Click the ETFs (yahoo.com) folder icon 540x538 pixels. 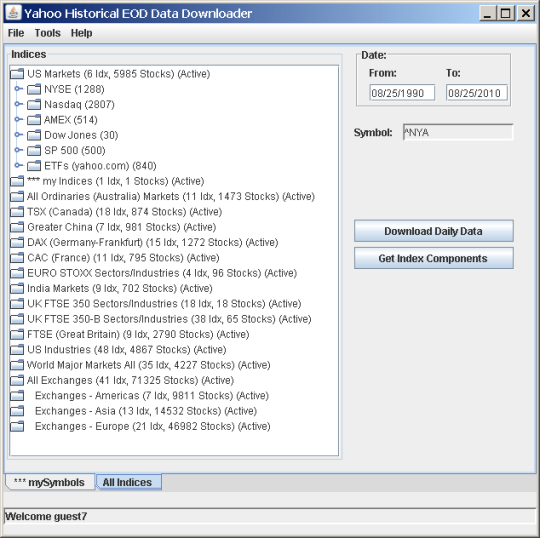(34, 166)
